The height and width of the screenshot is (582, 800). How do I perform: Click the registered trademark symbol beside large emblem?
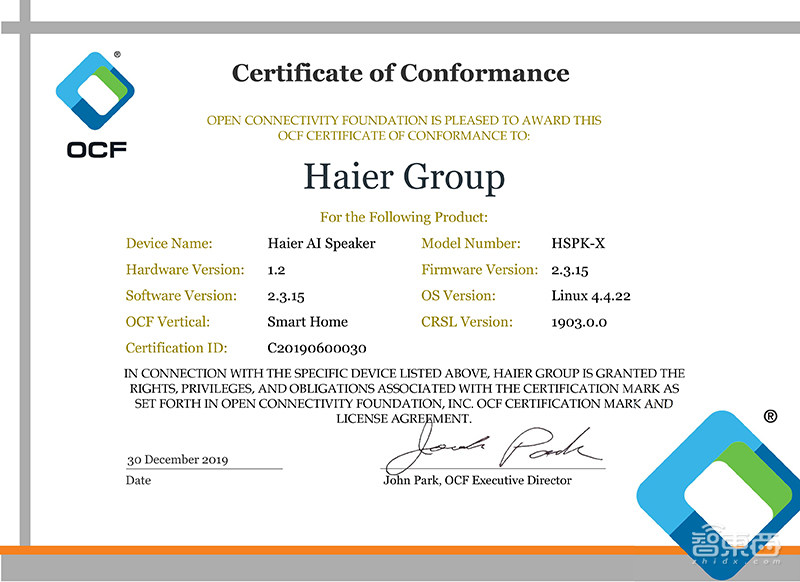(x=770, y=417)
